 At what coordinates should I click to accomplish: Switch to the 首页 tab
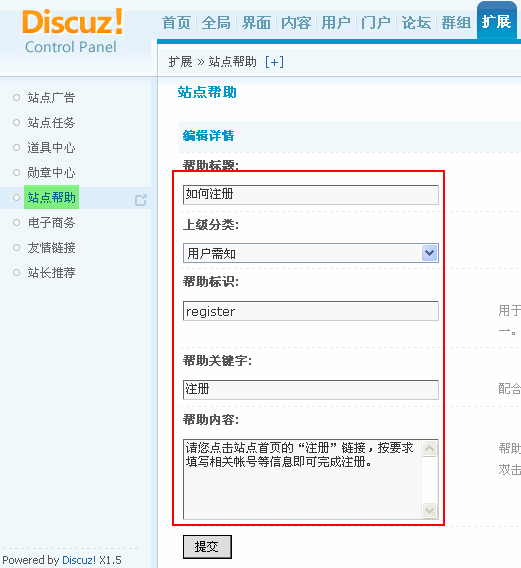click(176, 22)
